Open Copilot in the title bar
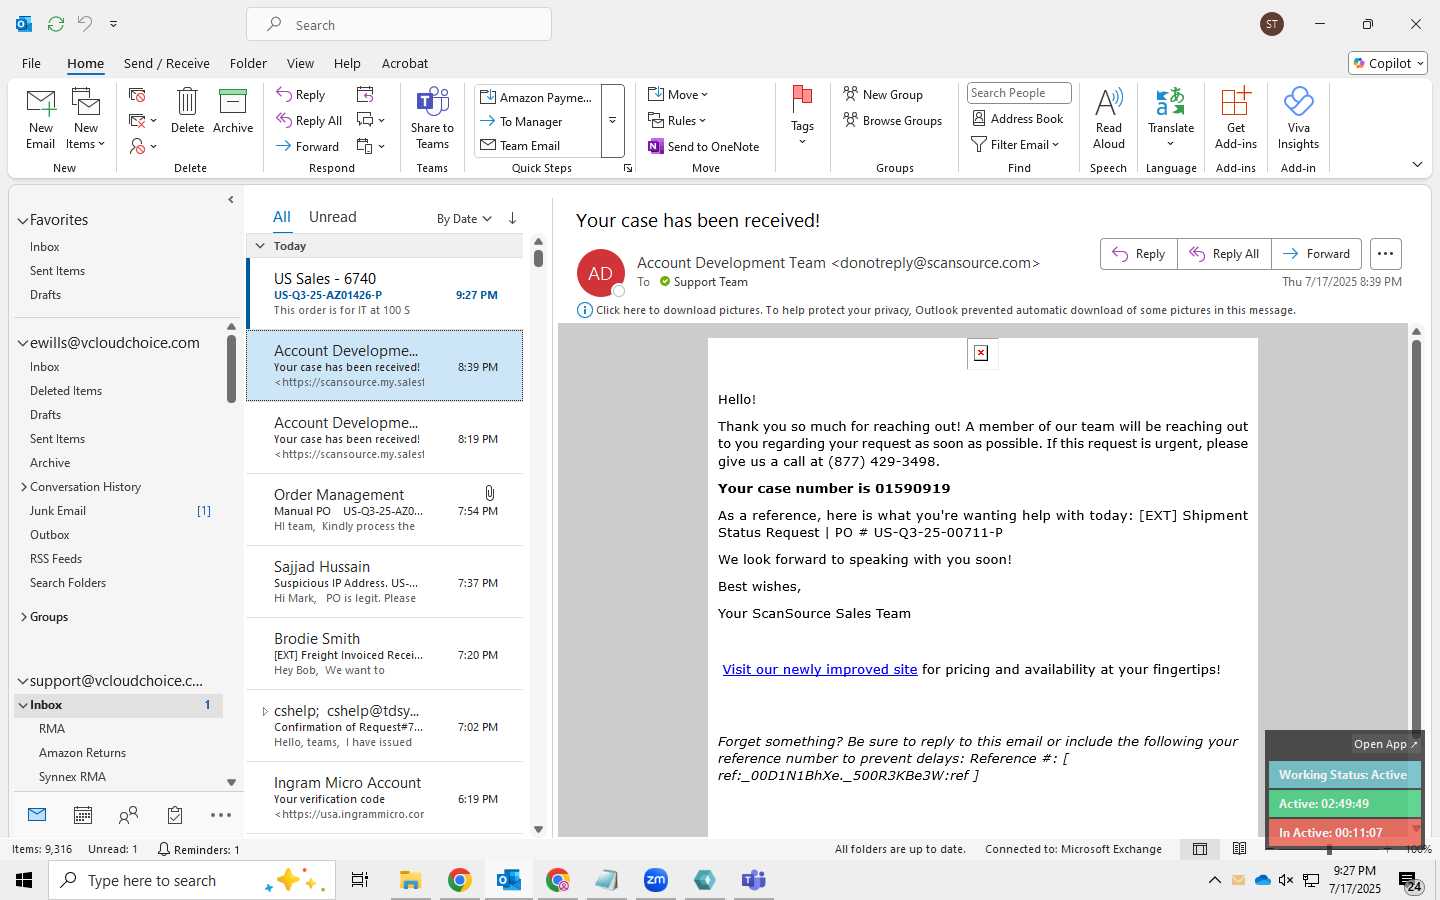 [x=1388, y=63]
